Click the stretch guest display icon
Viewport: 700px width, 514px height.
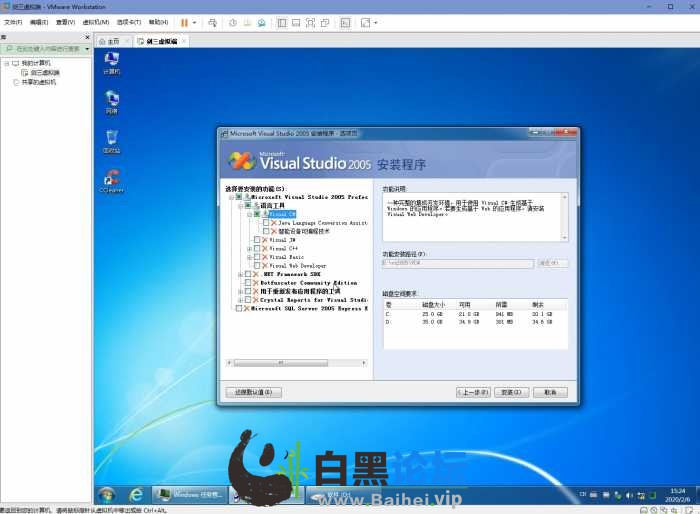coord(365,23)
